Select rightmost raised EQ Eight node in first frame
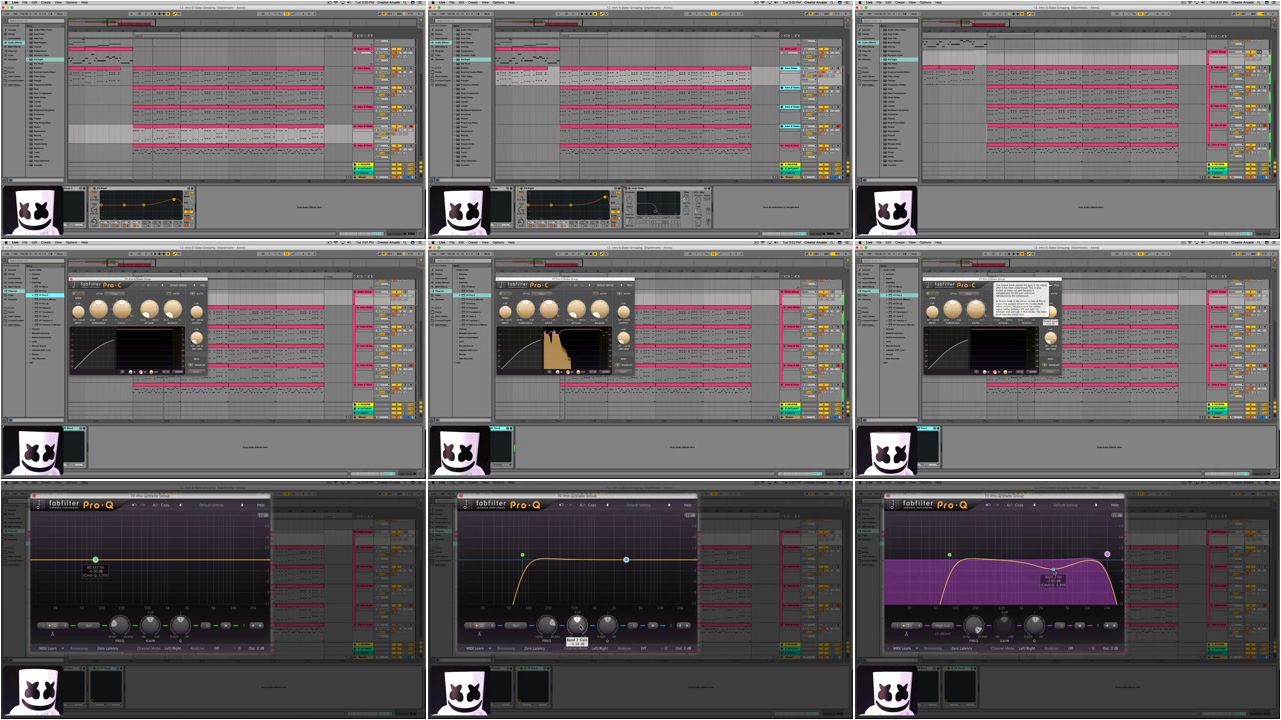The image size is (1281, 720). 174,199
